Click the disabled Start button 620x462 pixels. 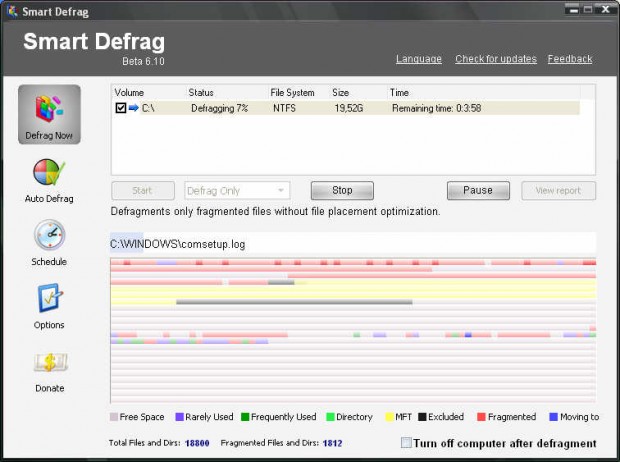point(143,191)
